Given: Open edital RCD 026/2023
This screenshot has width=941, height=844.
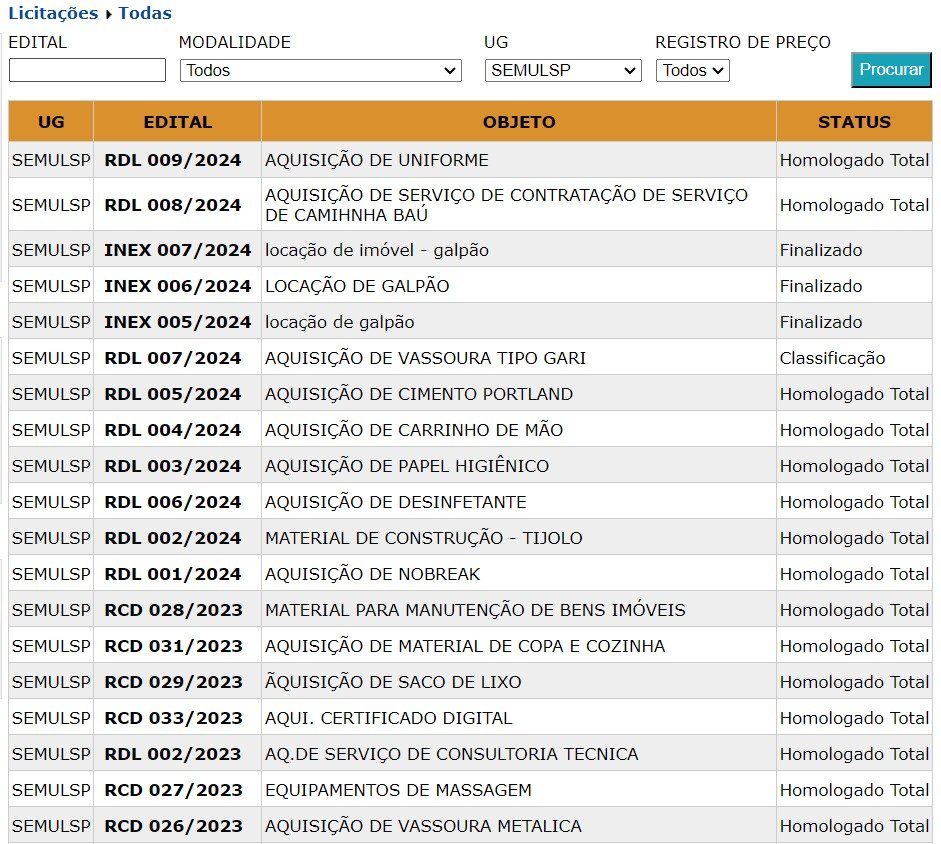Looking at the screenshot, I should pyautogui.click(x=173, y=827).
